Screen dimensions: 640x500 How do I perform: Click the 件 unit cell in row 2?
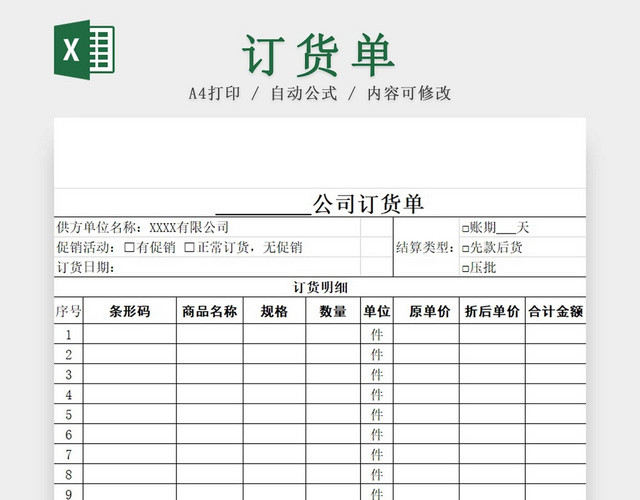pyautogui.click(x=377, y=354)
